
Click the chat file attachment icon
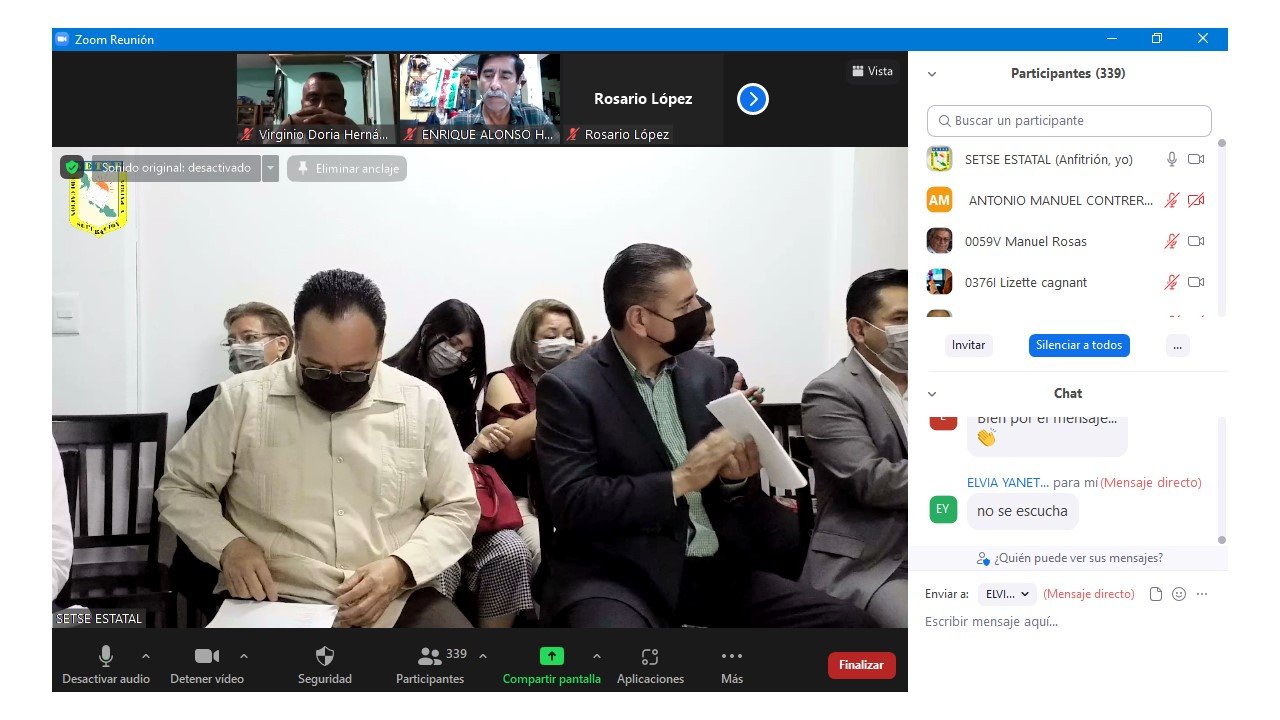(x=1156, y=594)
